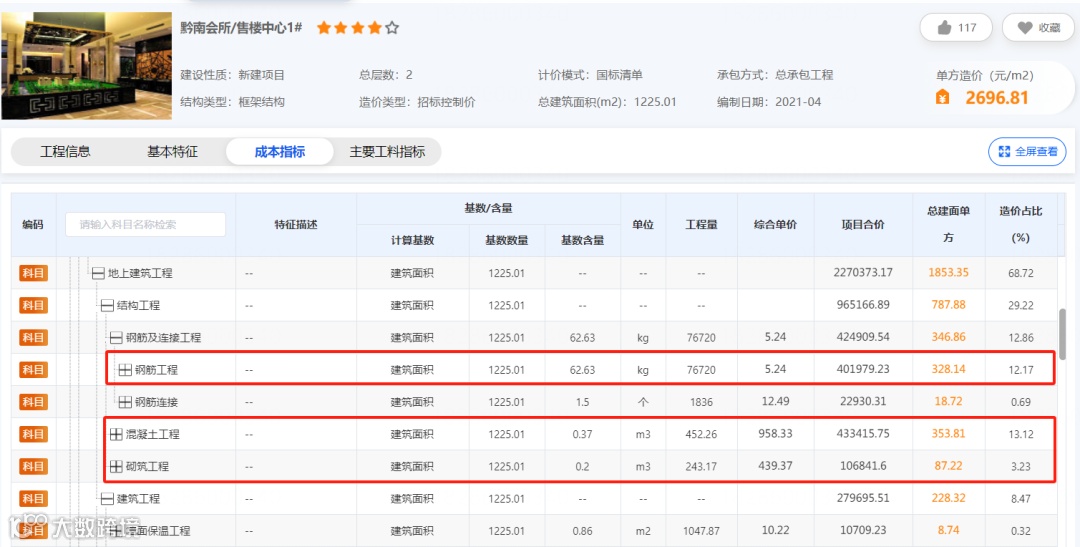Click the 基数数量 column header

(506, 240)
